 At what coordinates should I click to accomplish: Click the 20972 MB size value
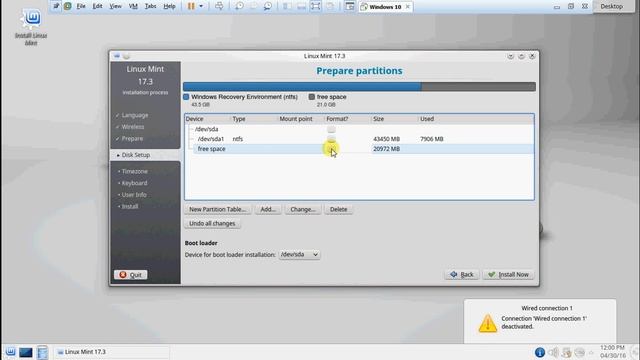387,149
